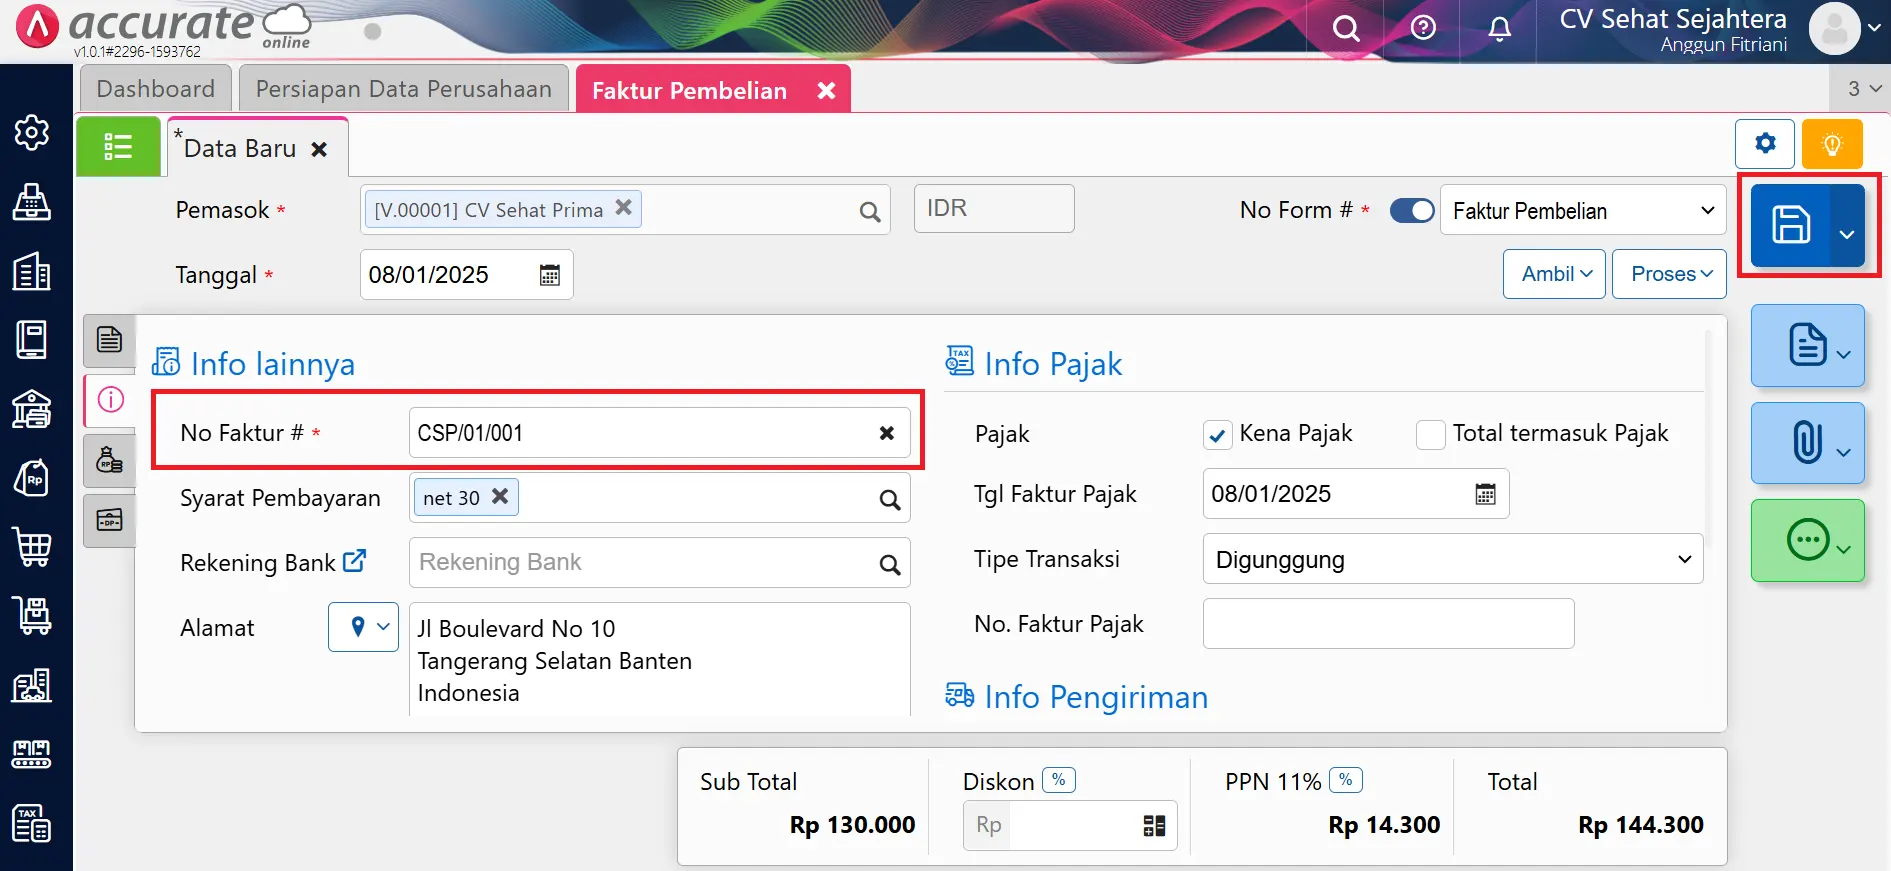Image resolution: width=1891 pixels, height=871 pixels.
Task: Click the blue save disk button
Action: [1790, 225]
